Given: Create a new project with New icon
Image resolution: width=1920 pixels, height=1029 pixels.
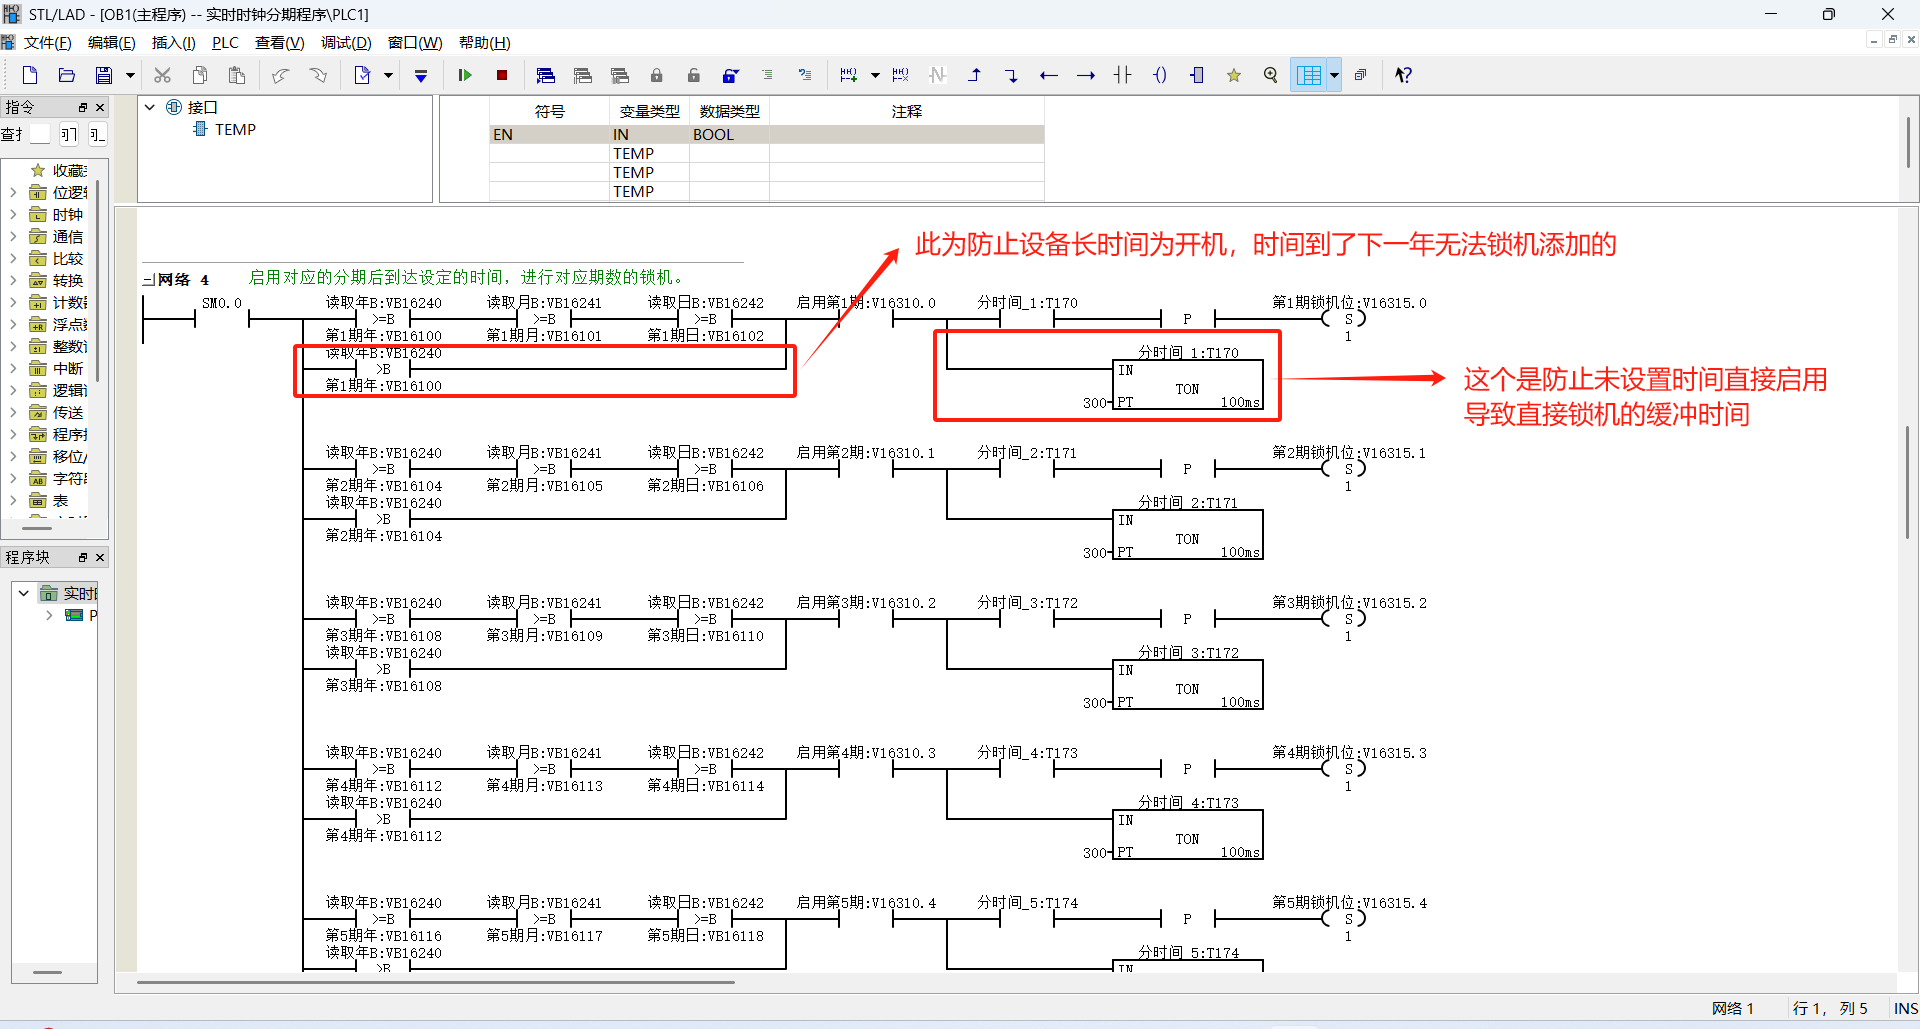Looking at the screenshot, I should (30, 75).
